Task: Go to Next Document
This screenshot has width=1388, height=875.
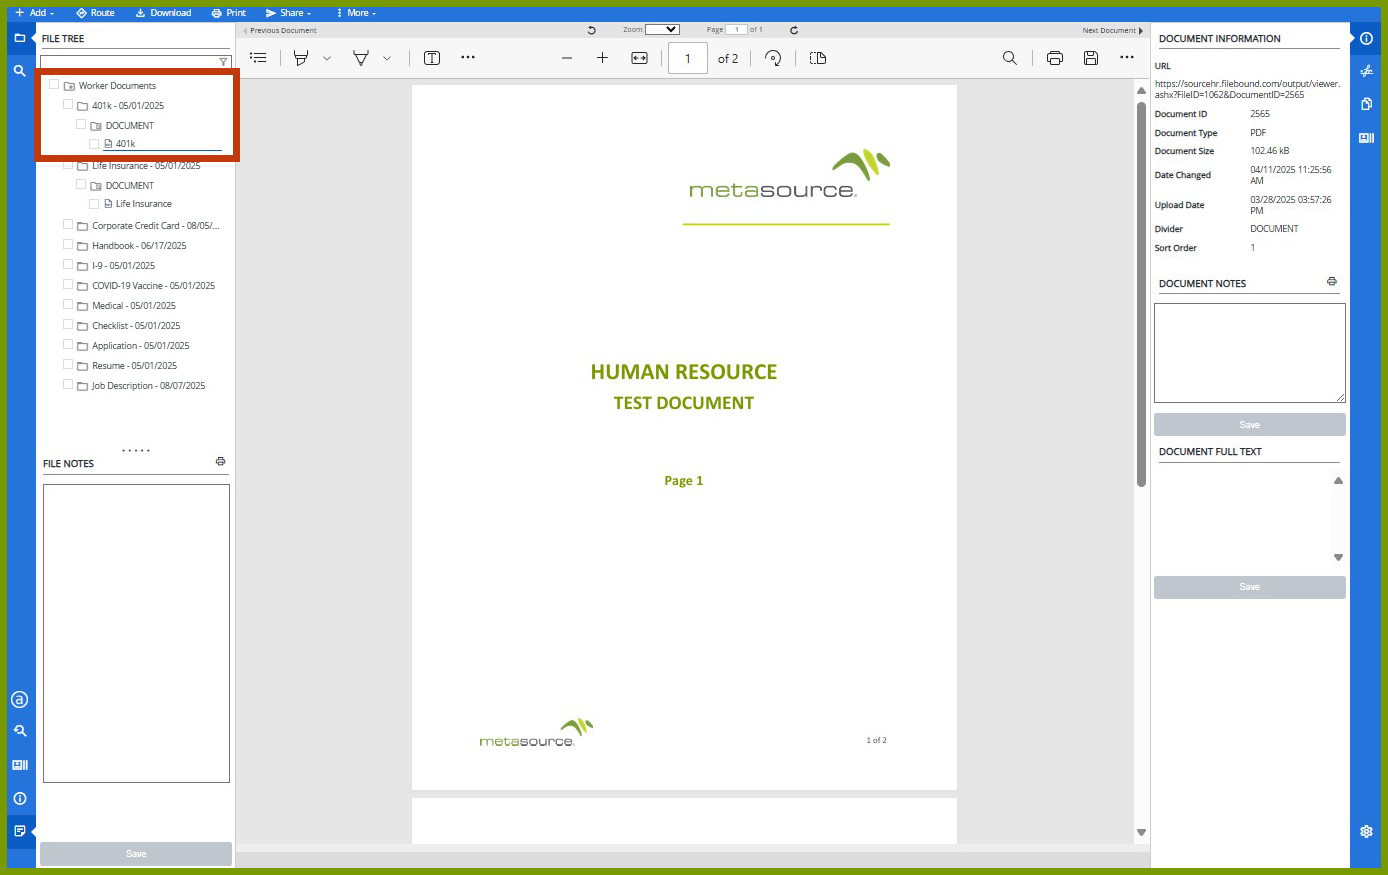Action: point(1112,30)
